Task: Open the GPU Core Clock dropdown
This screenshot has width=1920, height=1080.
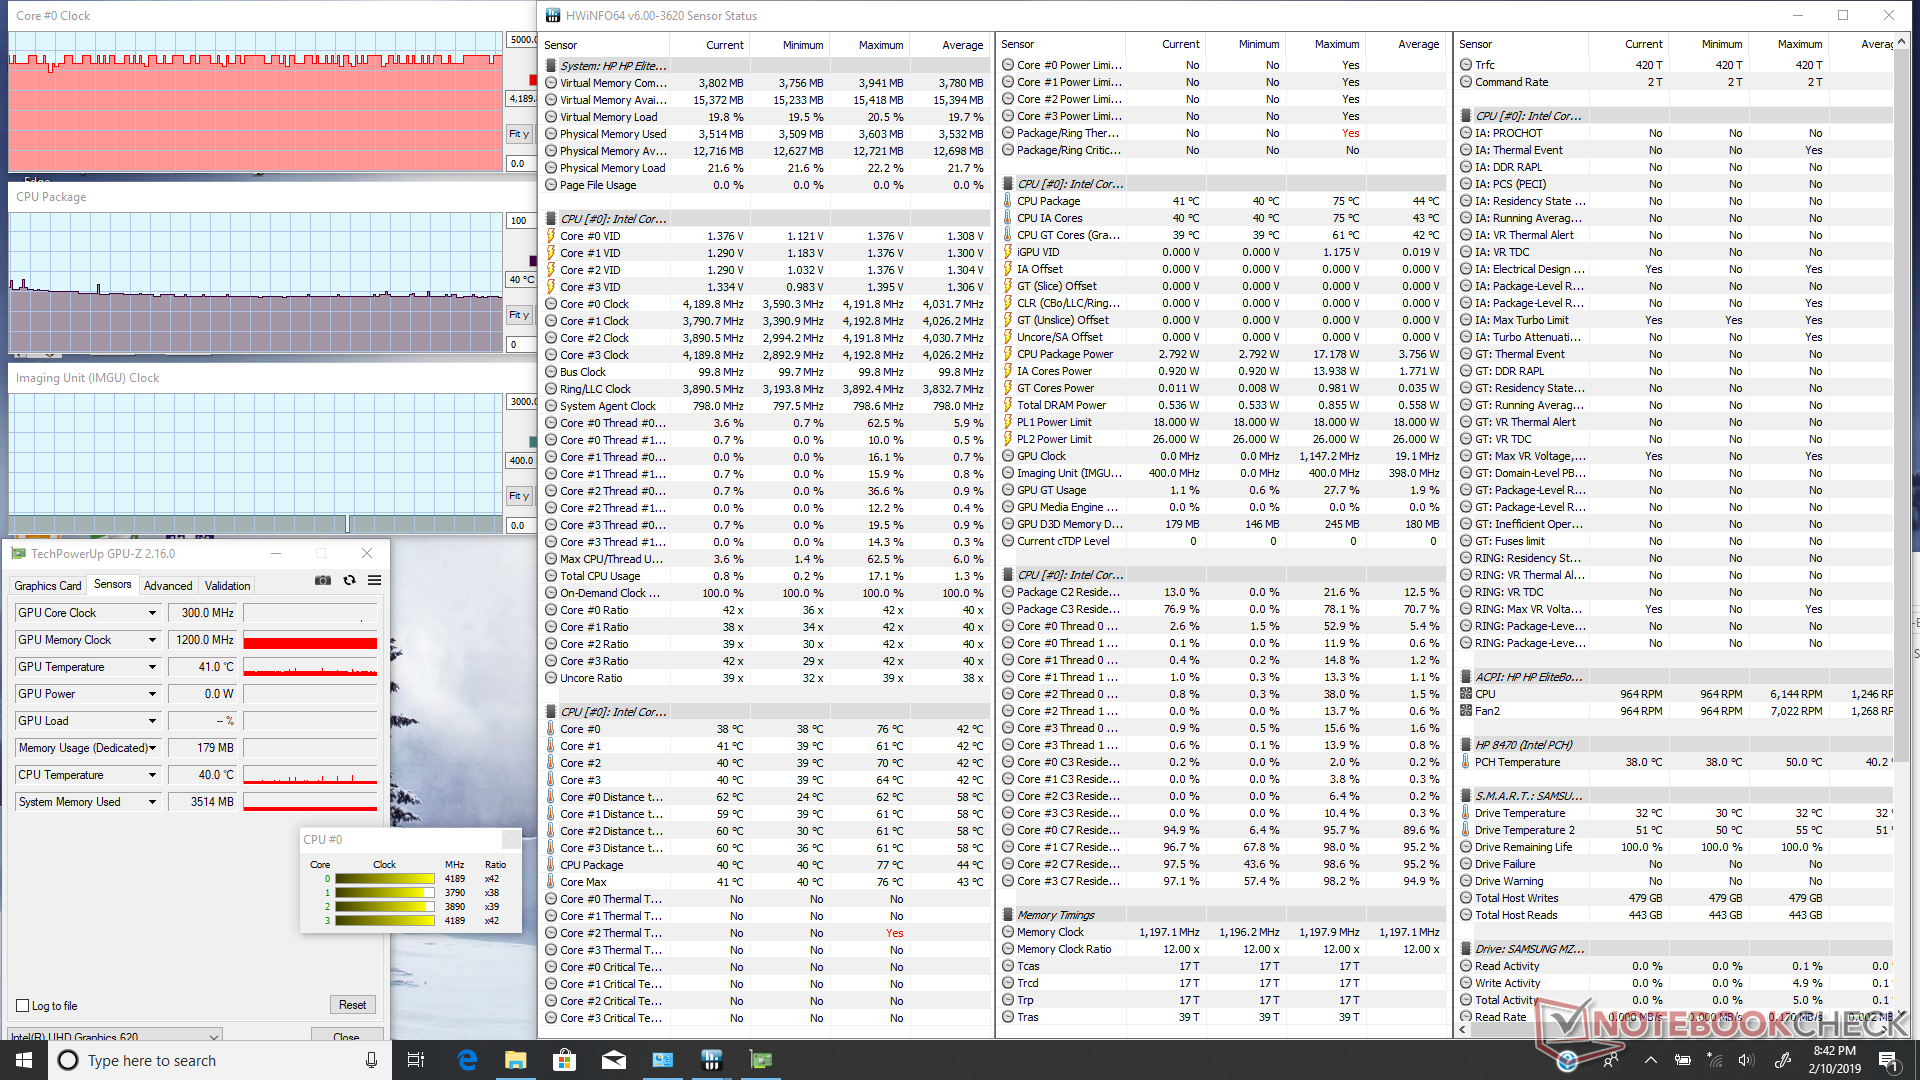Action: [x=152, y=613]
